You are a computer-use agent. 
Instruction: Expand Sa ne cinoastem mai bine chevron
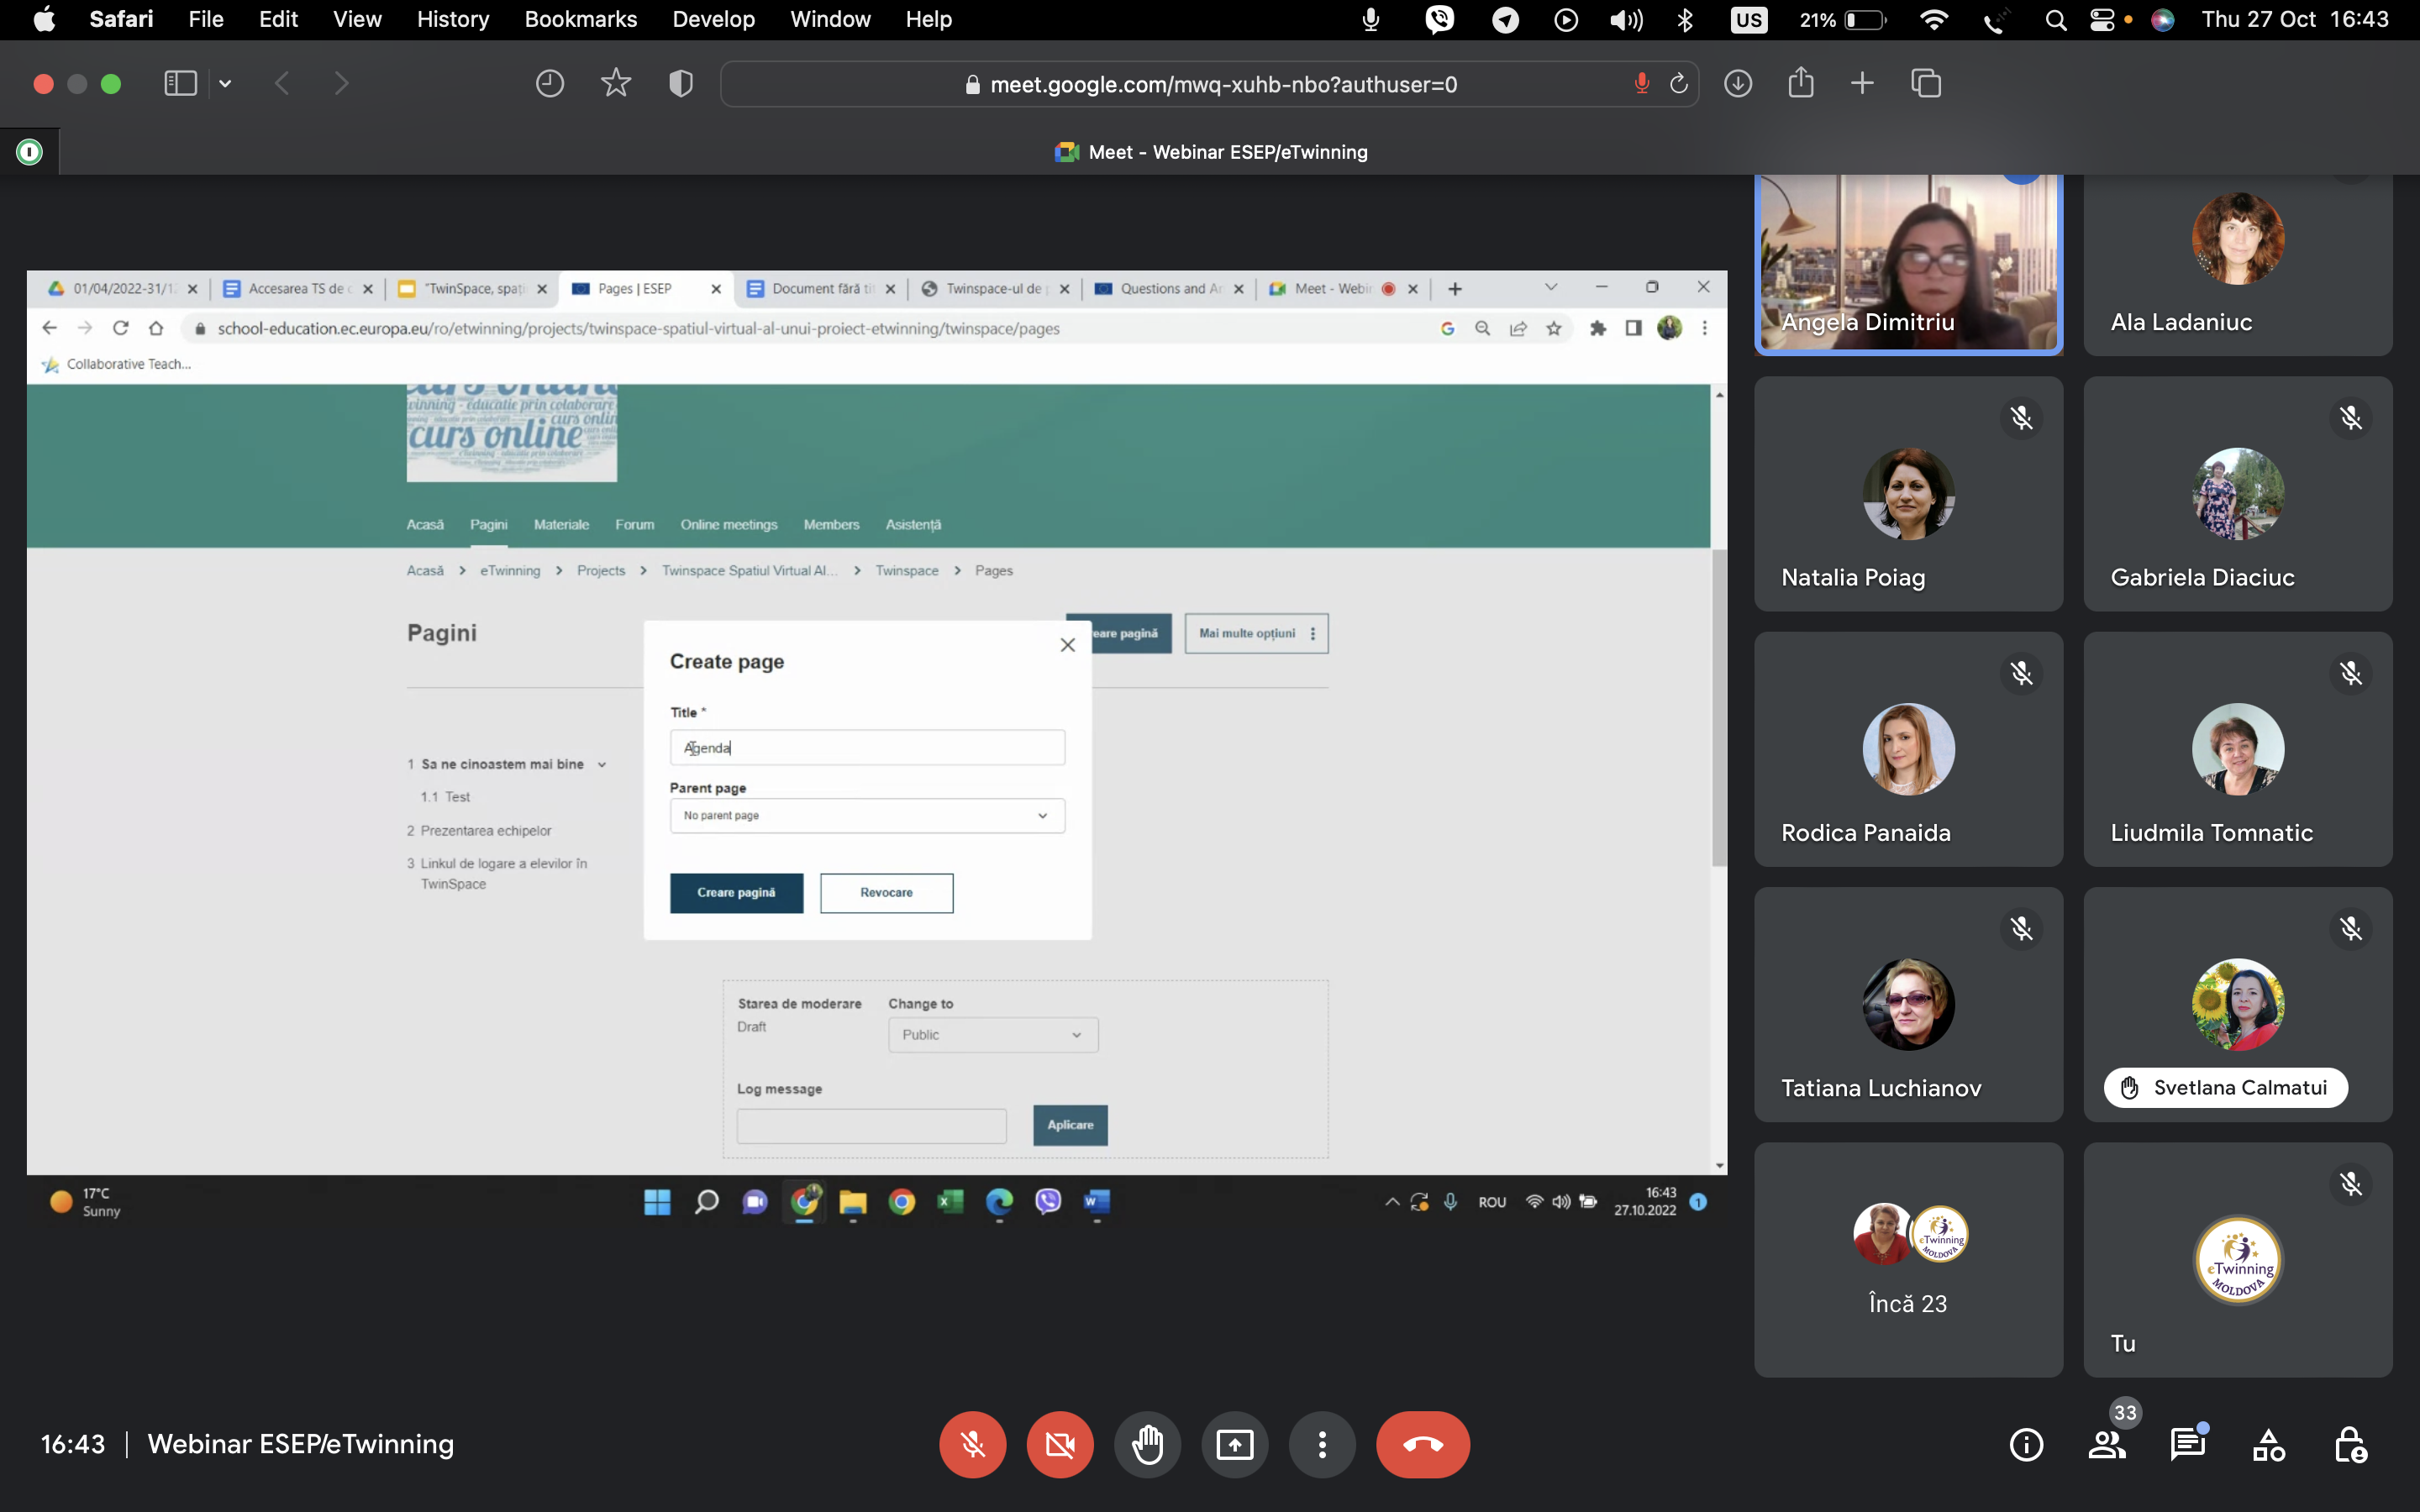pyautogui.click(x=602, y=765)
